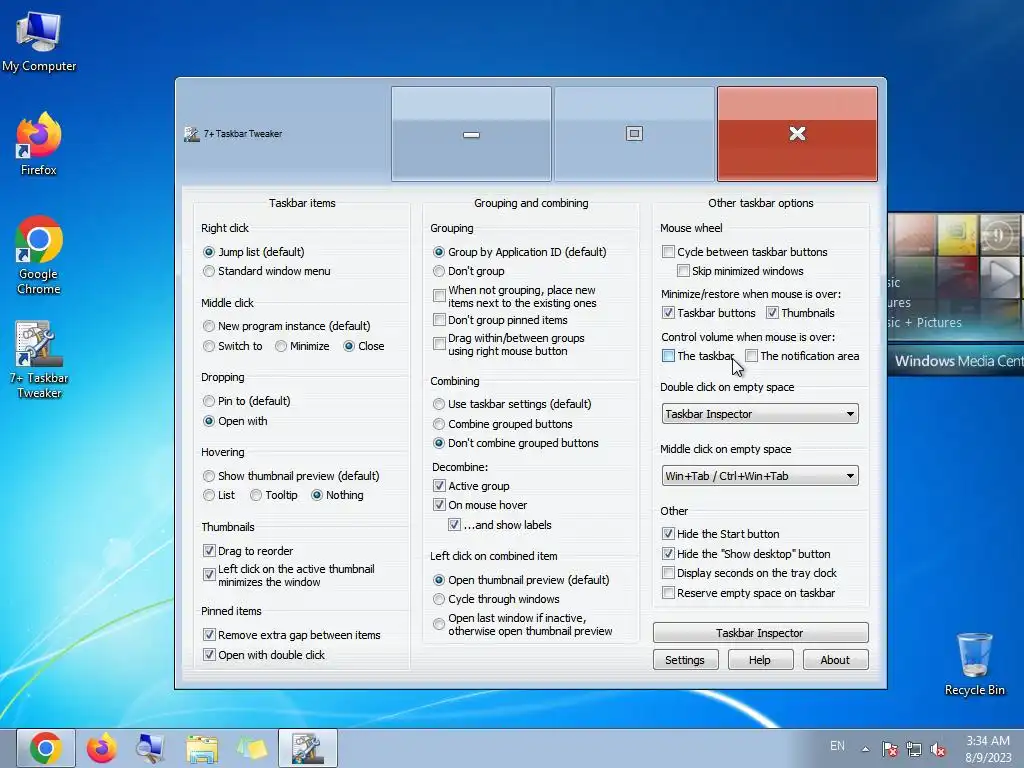This screenshot has width=1024, height=768.
Task: Uncheck Hide the Start button
Action: [x=720, y=534]
